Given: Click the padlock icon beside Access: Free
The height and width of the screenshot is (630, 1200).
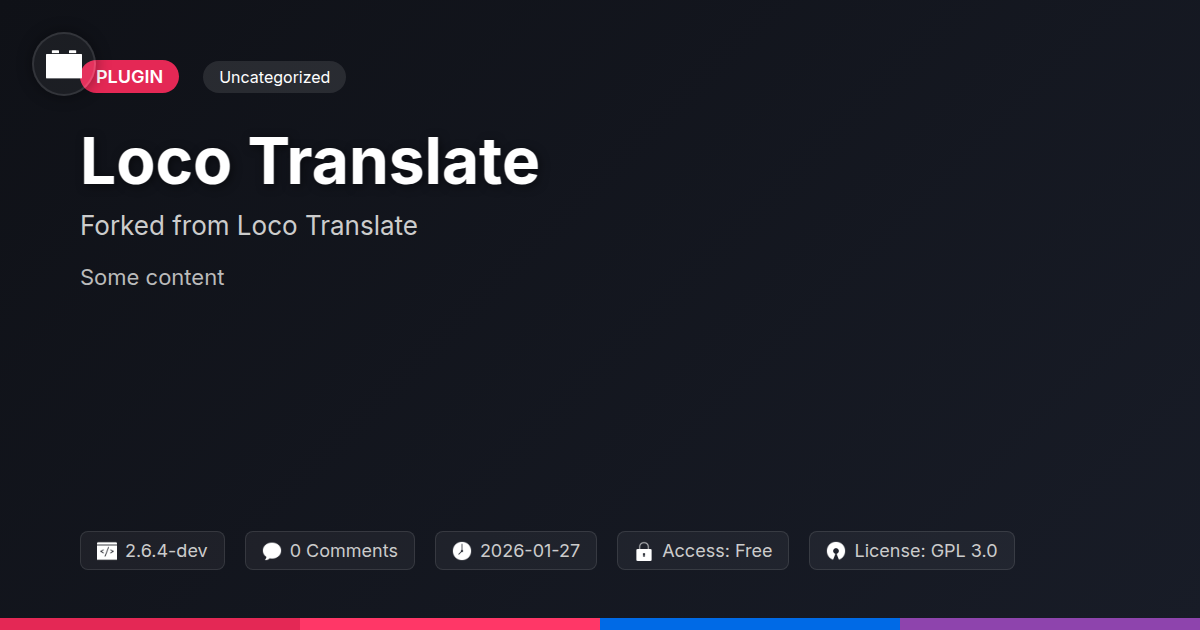Looking at the screenshot, I should coord(644,551).
